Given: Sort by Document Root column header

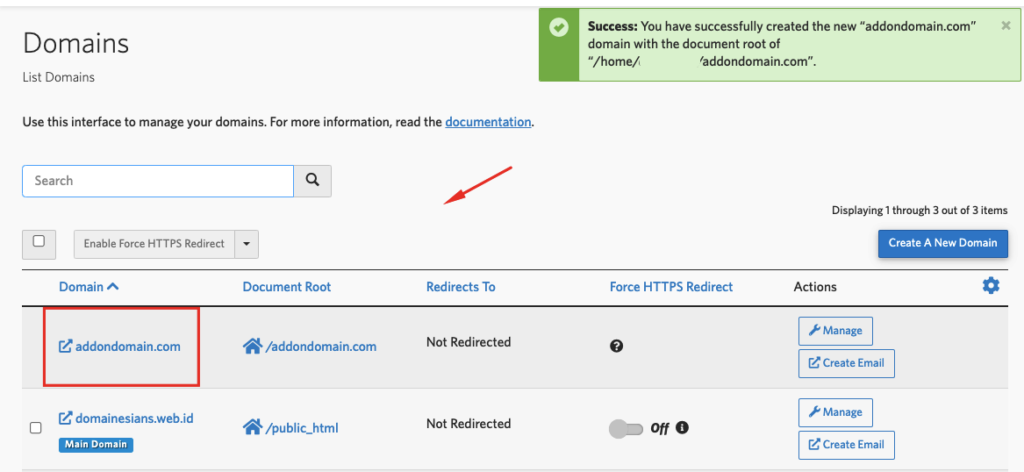Looking at the screenshot, I should 287,287.
